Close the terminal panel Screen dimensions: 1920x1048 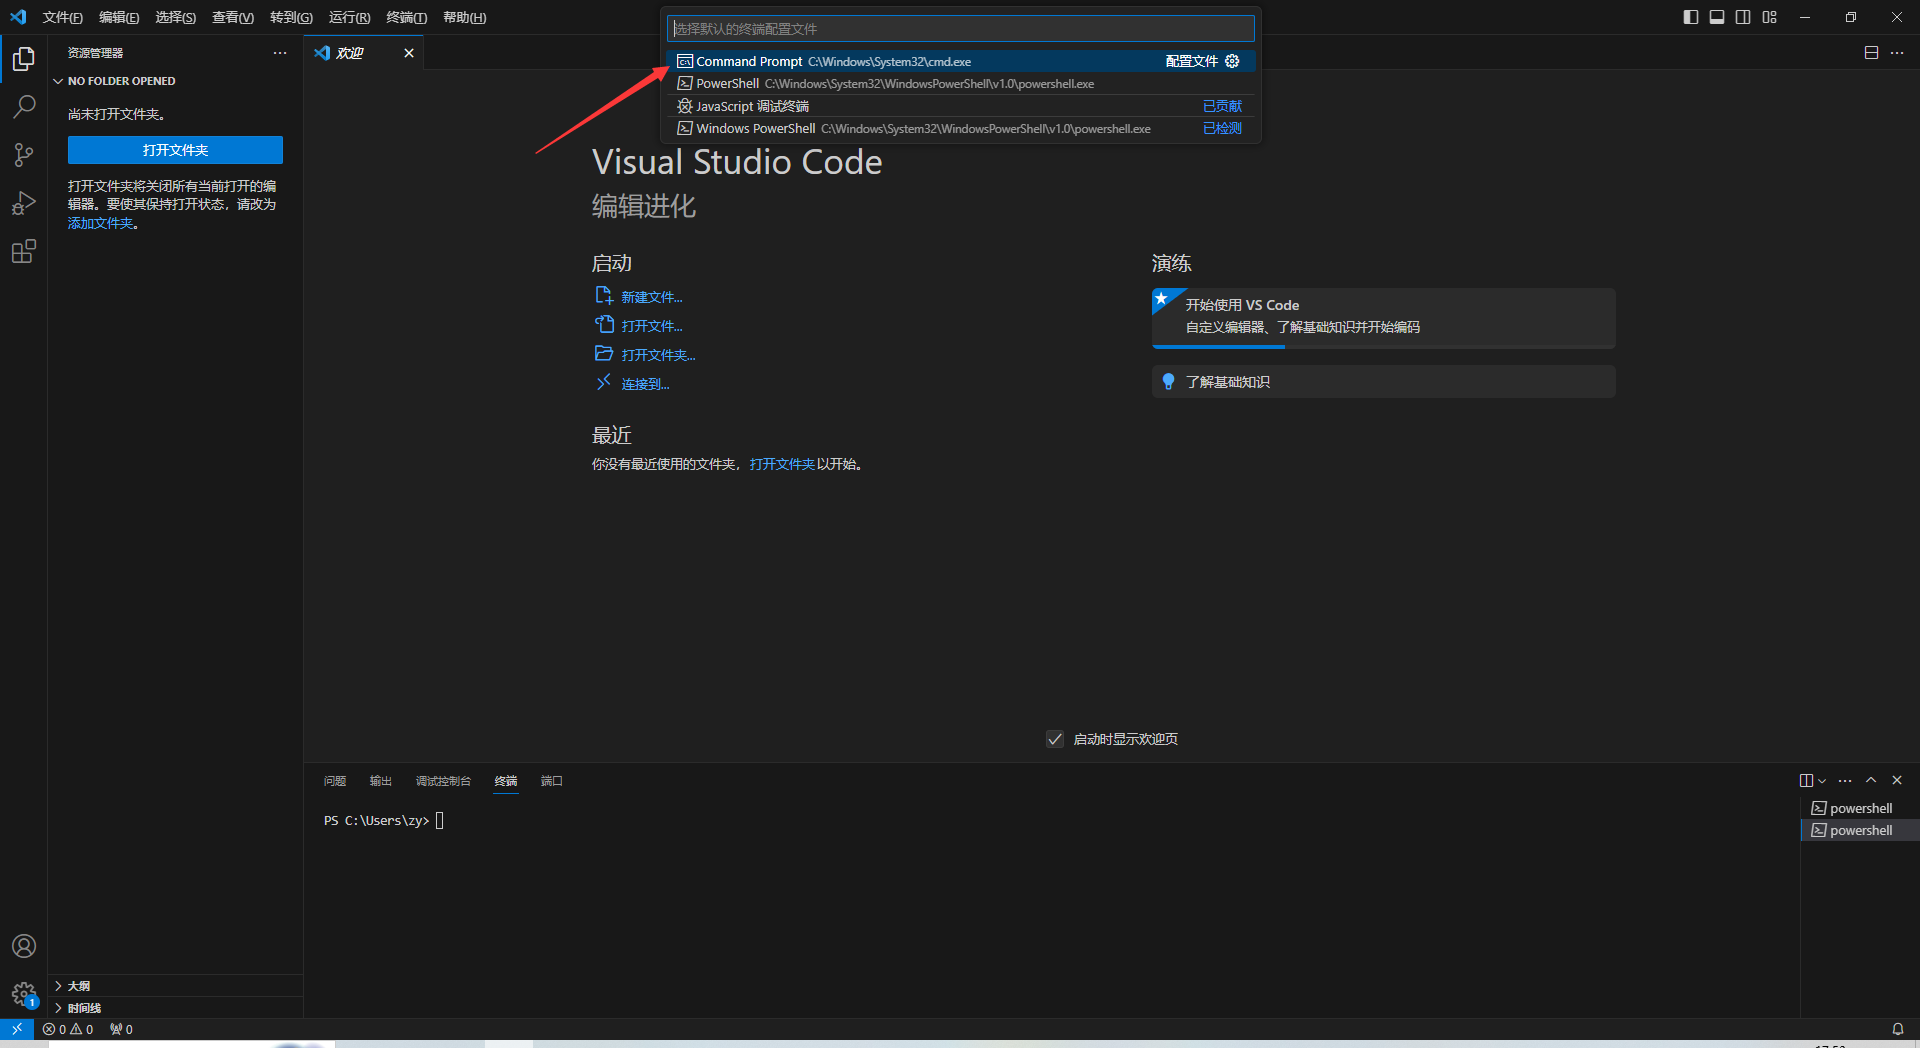pyautogui.click(x=1897, y=780)
